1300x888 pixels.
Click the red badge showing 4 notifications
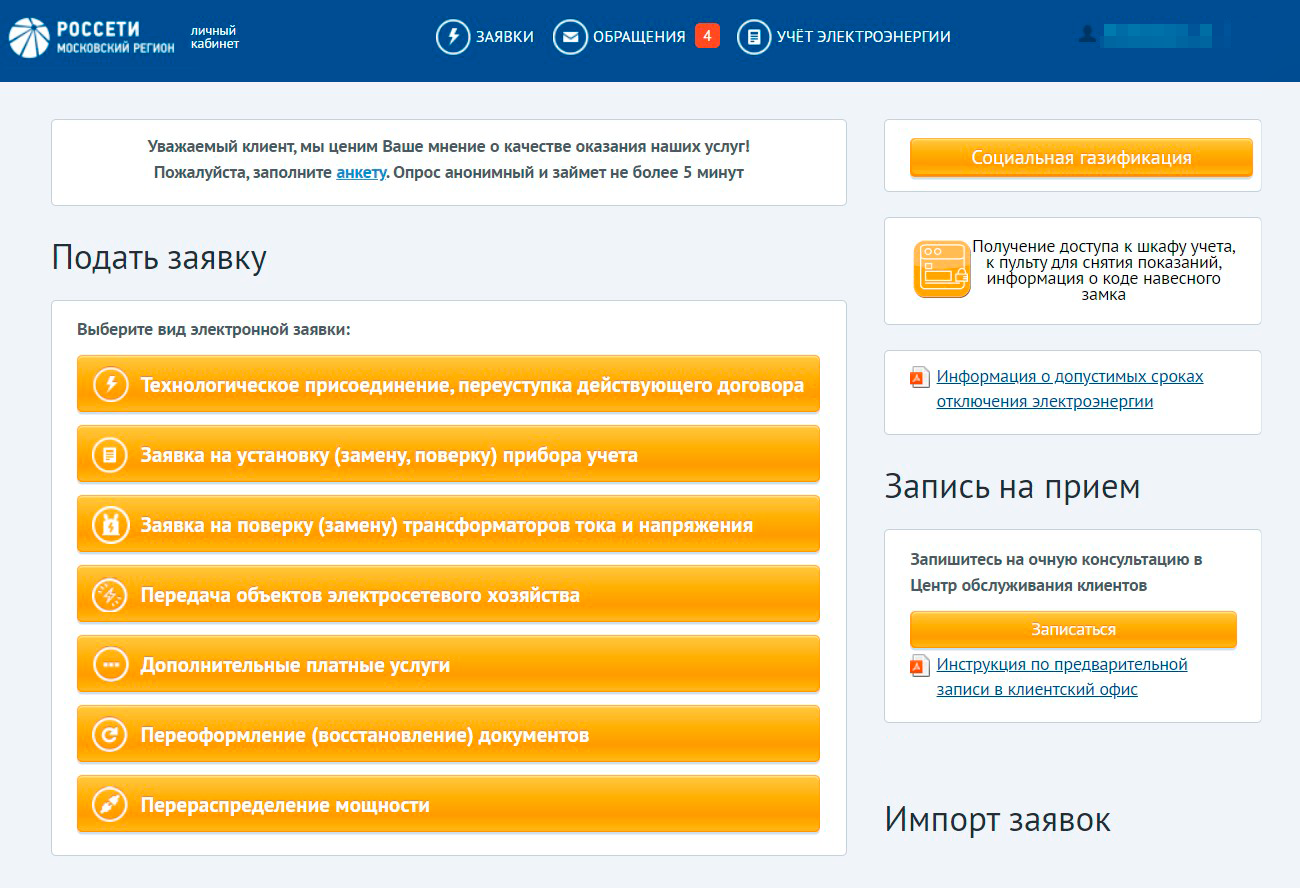pyautogui.click(x=707, y=36)
